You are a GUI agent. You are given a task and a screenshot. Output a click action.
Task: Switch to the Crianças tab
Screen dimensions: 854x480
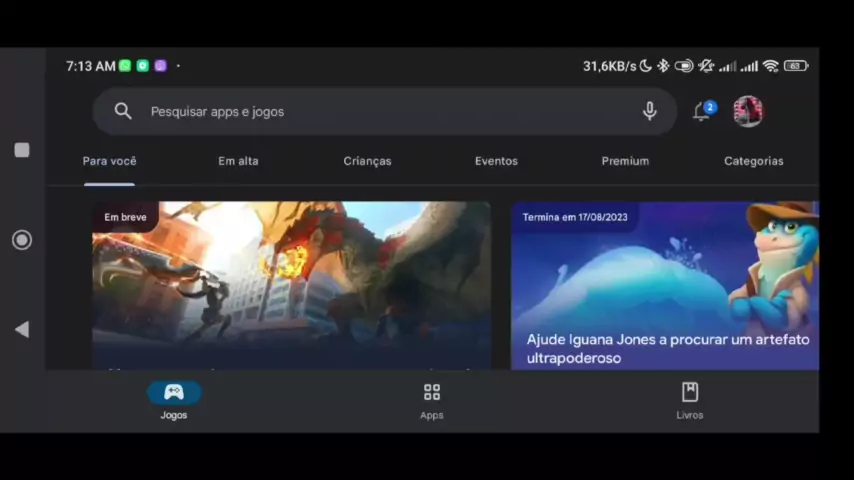click(367, 161)
